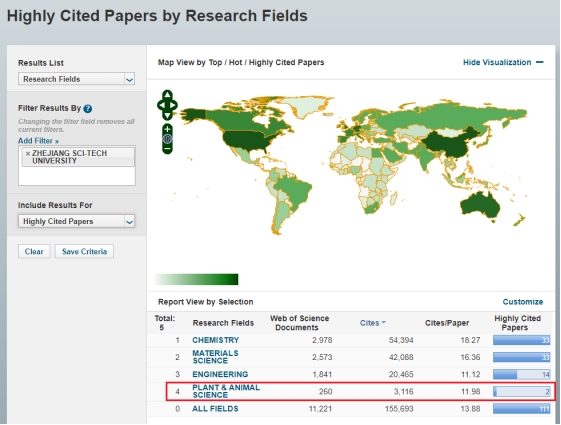Screen dimensions: 561x425
Task: Zoom in on the map with the plus
Action: 167,129
